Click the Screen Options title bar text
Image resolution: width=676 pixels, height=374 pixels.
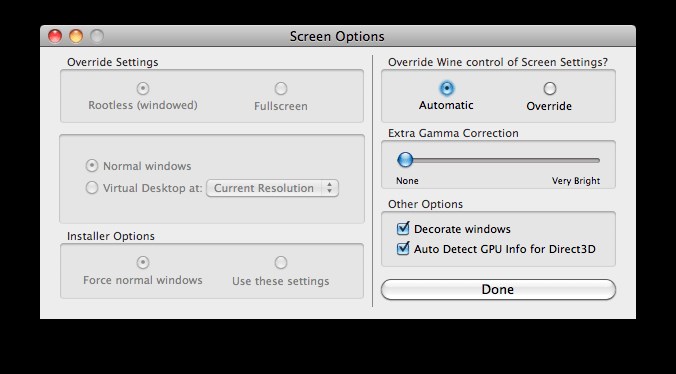[337, 37]
